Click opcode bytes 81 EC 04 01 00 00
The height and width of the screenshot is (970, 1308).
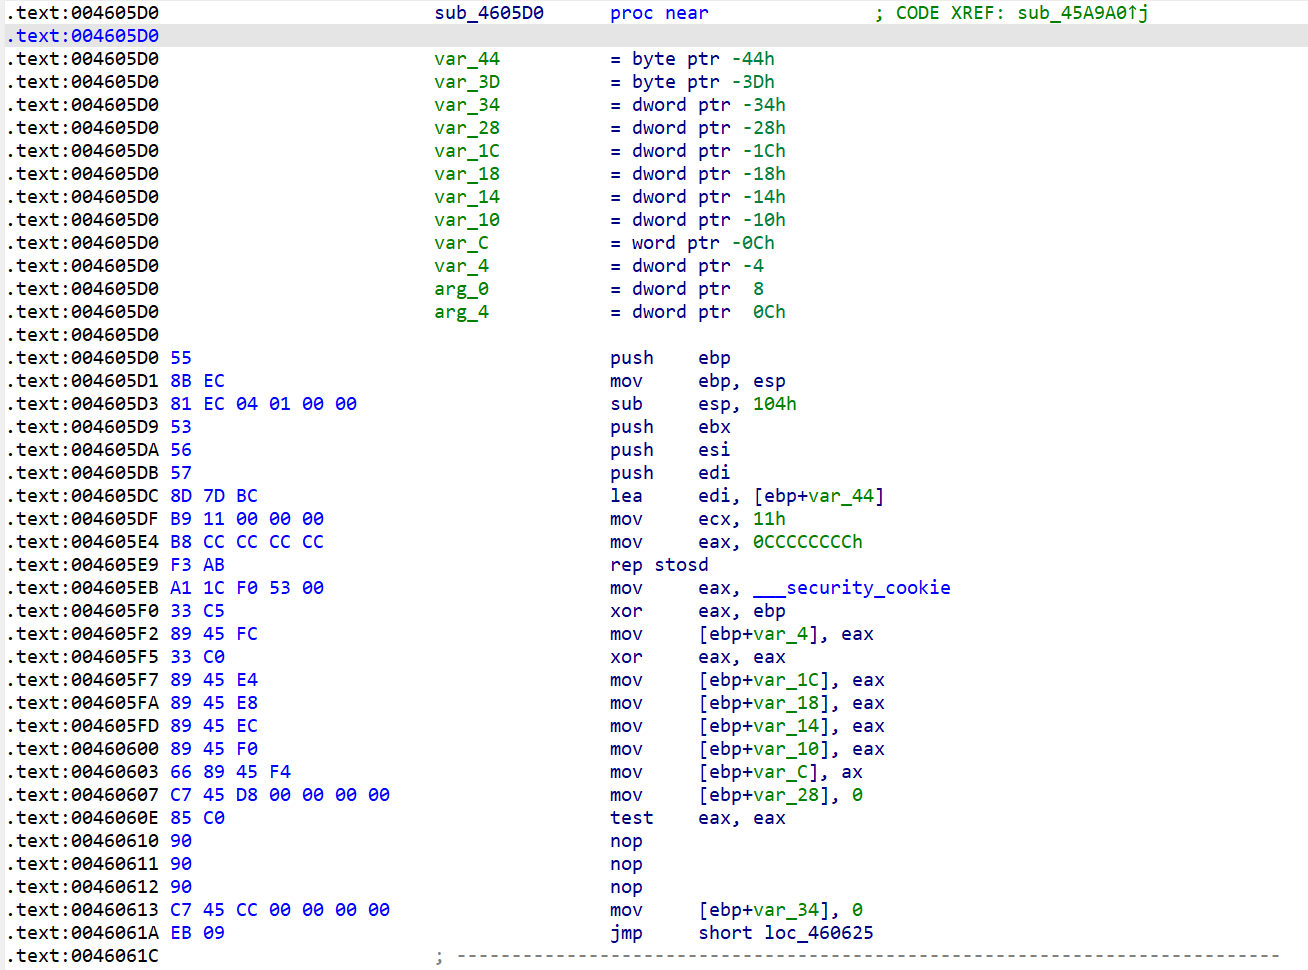[x=263, y=404]
